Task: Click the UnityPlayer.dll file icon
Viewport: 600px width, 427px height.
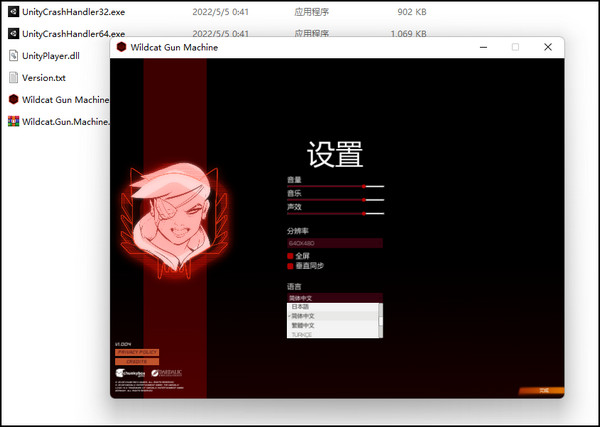Action: coord(13,56)
